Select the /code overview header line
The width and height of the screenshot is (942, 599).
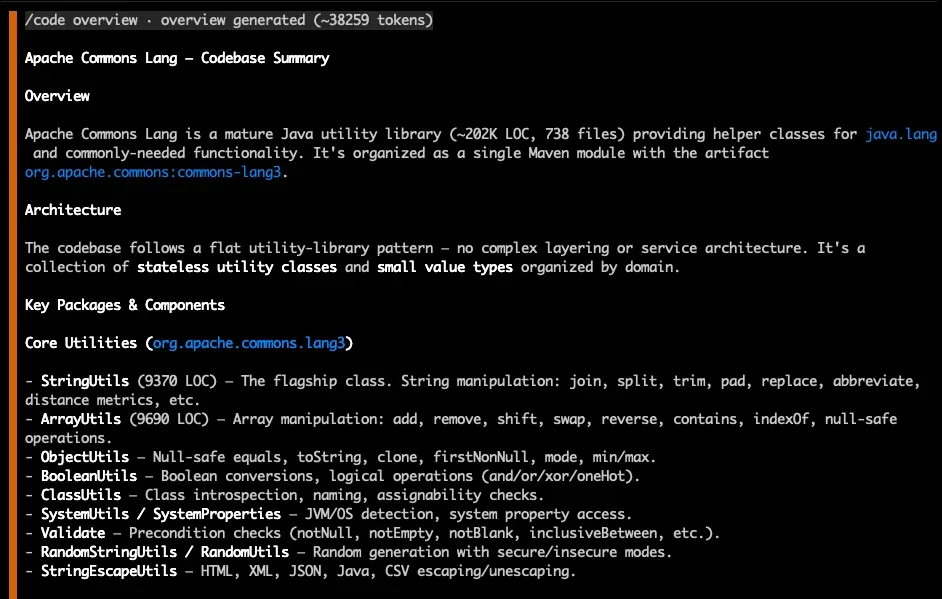229,20
